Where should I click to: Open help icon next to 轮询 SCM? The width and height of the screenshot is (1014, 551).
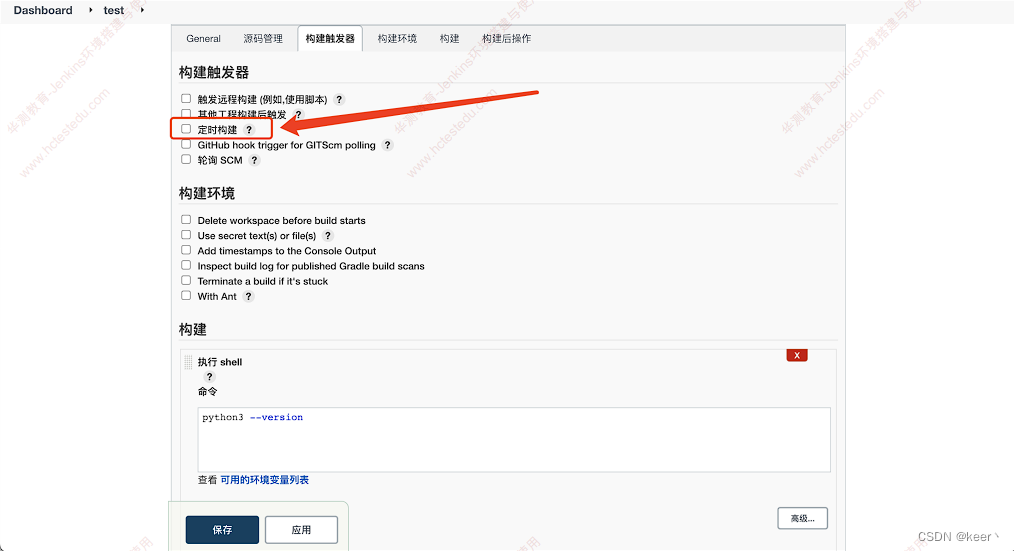(x=254, y=160)
